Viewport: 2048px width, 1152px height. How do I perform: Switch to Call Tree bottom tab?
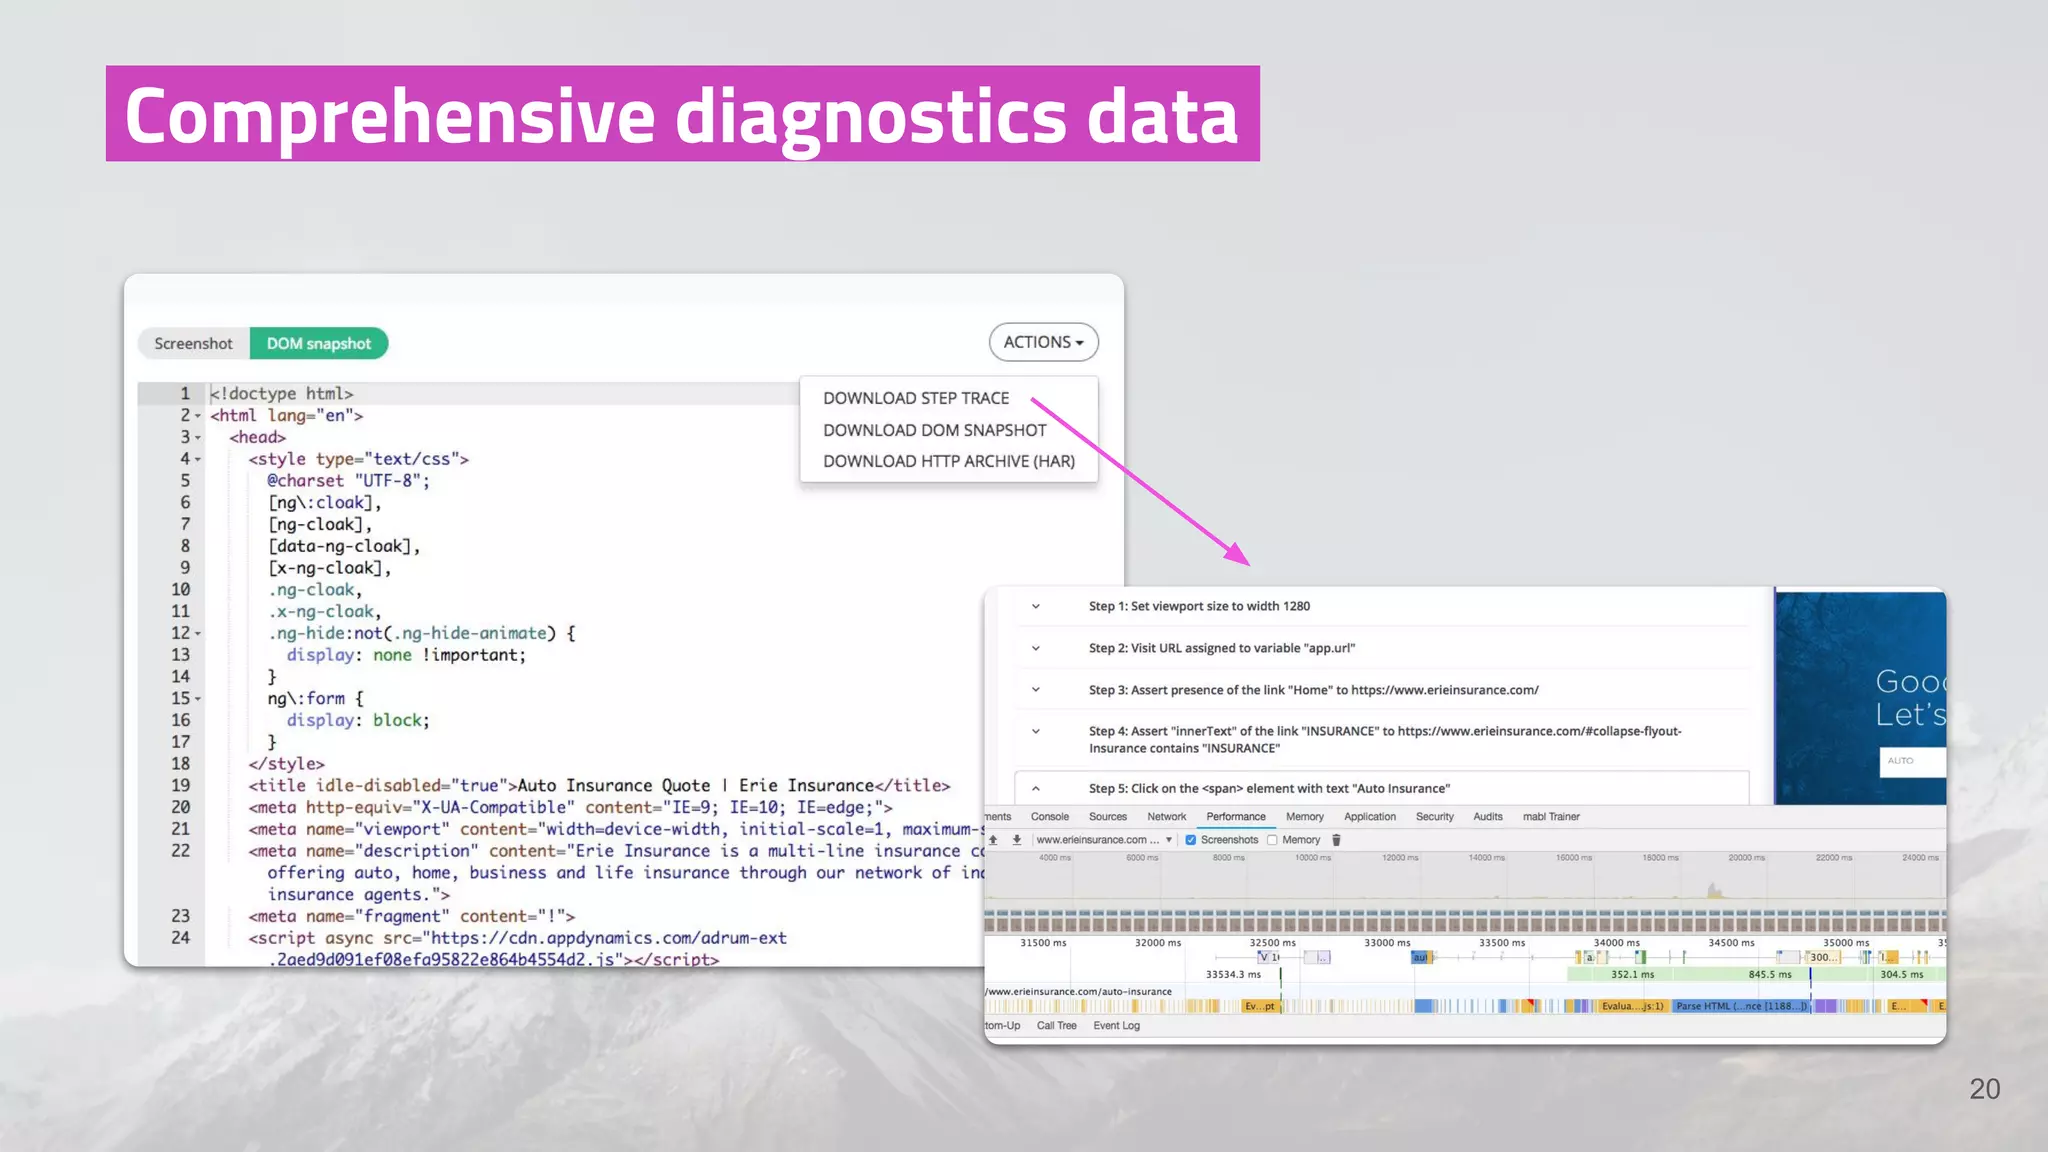(1056, 1026)
